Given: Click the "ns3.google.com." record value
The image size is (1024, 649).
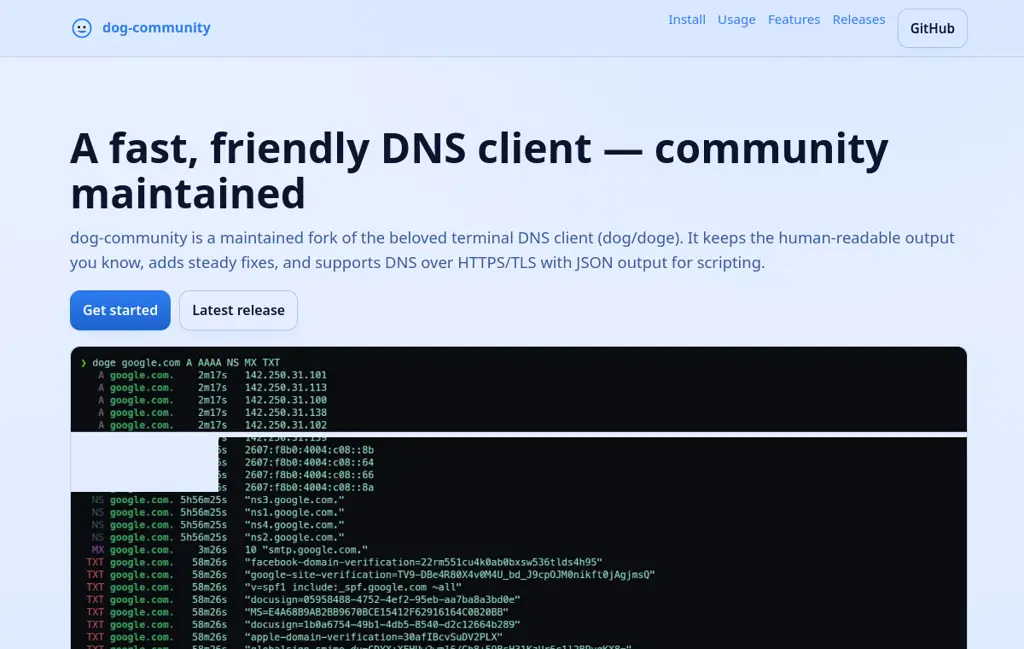Looking at the screenshot, I should click(x=295, y=499).
